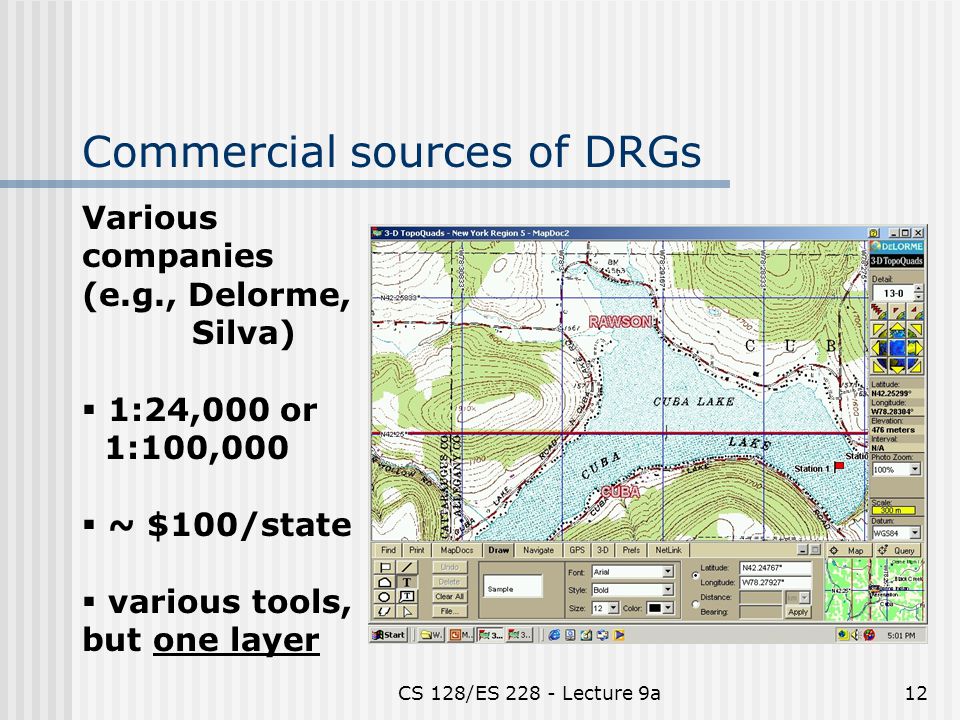The image size is (960, 720).
Task: Pan map northeast with diagonal arrow
Action: coord(915,331)
